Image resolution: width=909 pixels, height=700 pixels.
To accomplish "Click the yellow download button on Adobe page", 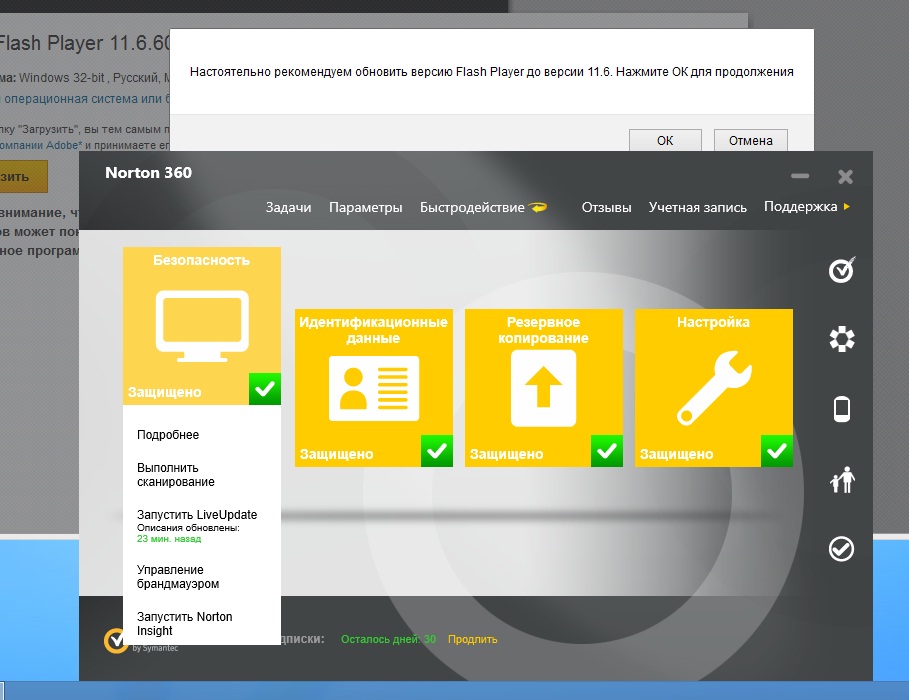I will [23, 177].
